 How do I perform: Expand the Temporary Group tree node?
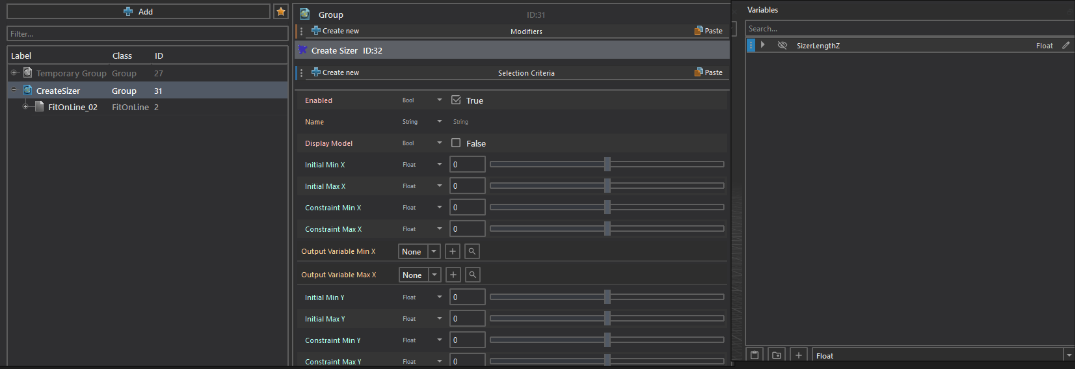(14, 73)
